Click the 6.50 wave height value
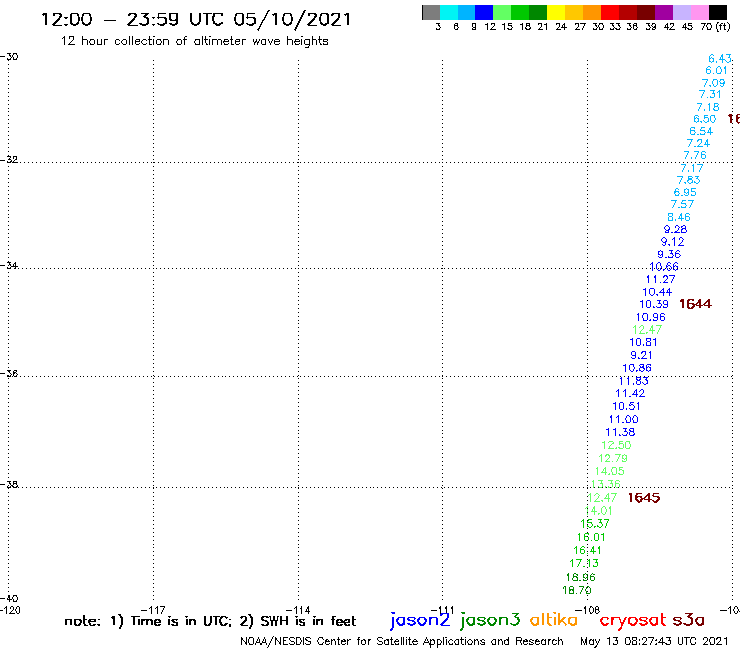The height and width of the screenshot is (650, 740). pos(705,119)
